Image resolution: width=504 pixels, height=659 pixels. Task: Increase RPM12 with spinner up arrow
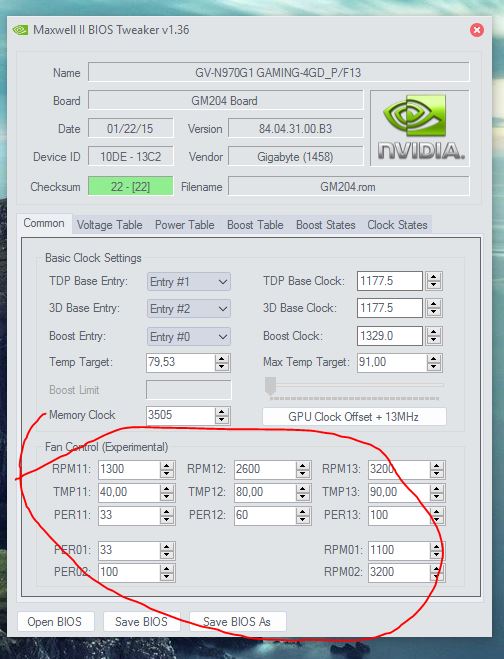click(303, 465)
